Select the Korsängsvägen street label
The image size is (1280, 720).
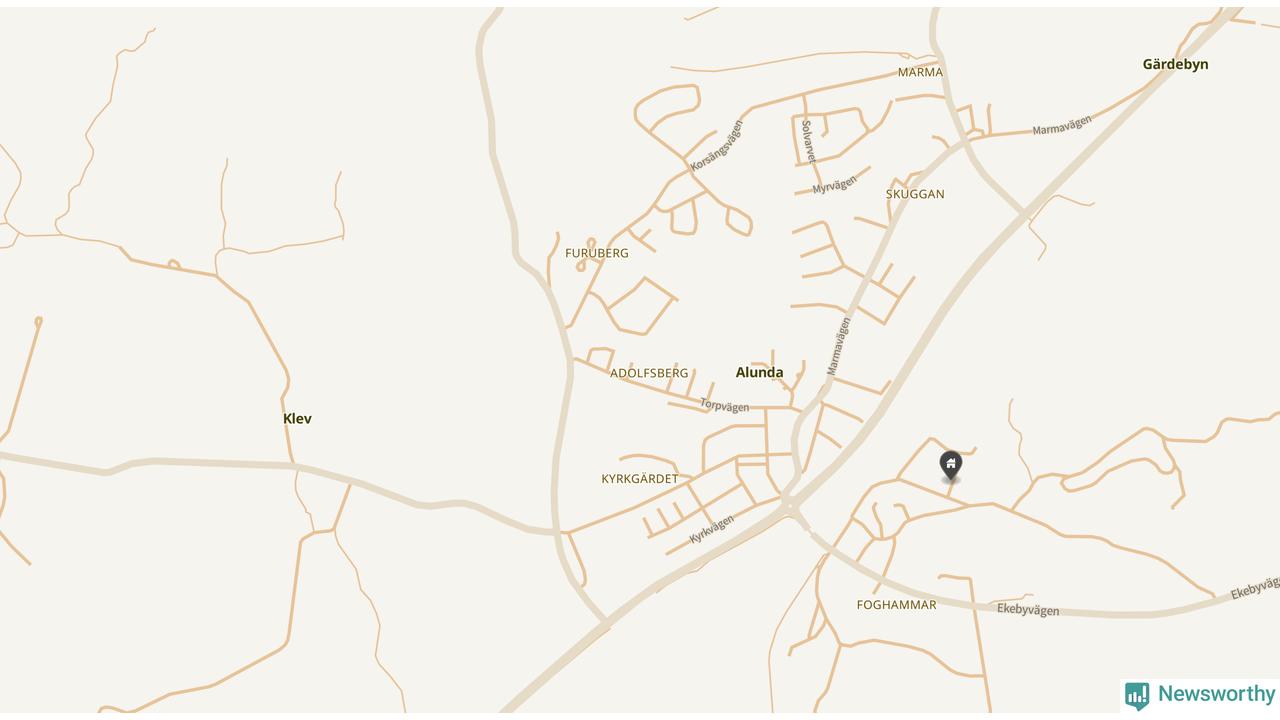coord(717,146)
